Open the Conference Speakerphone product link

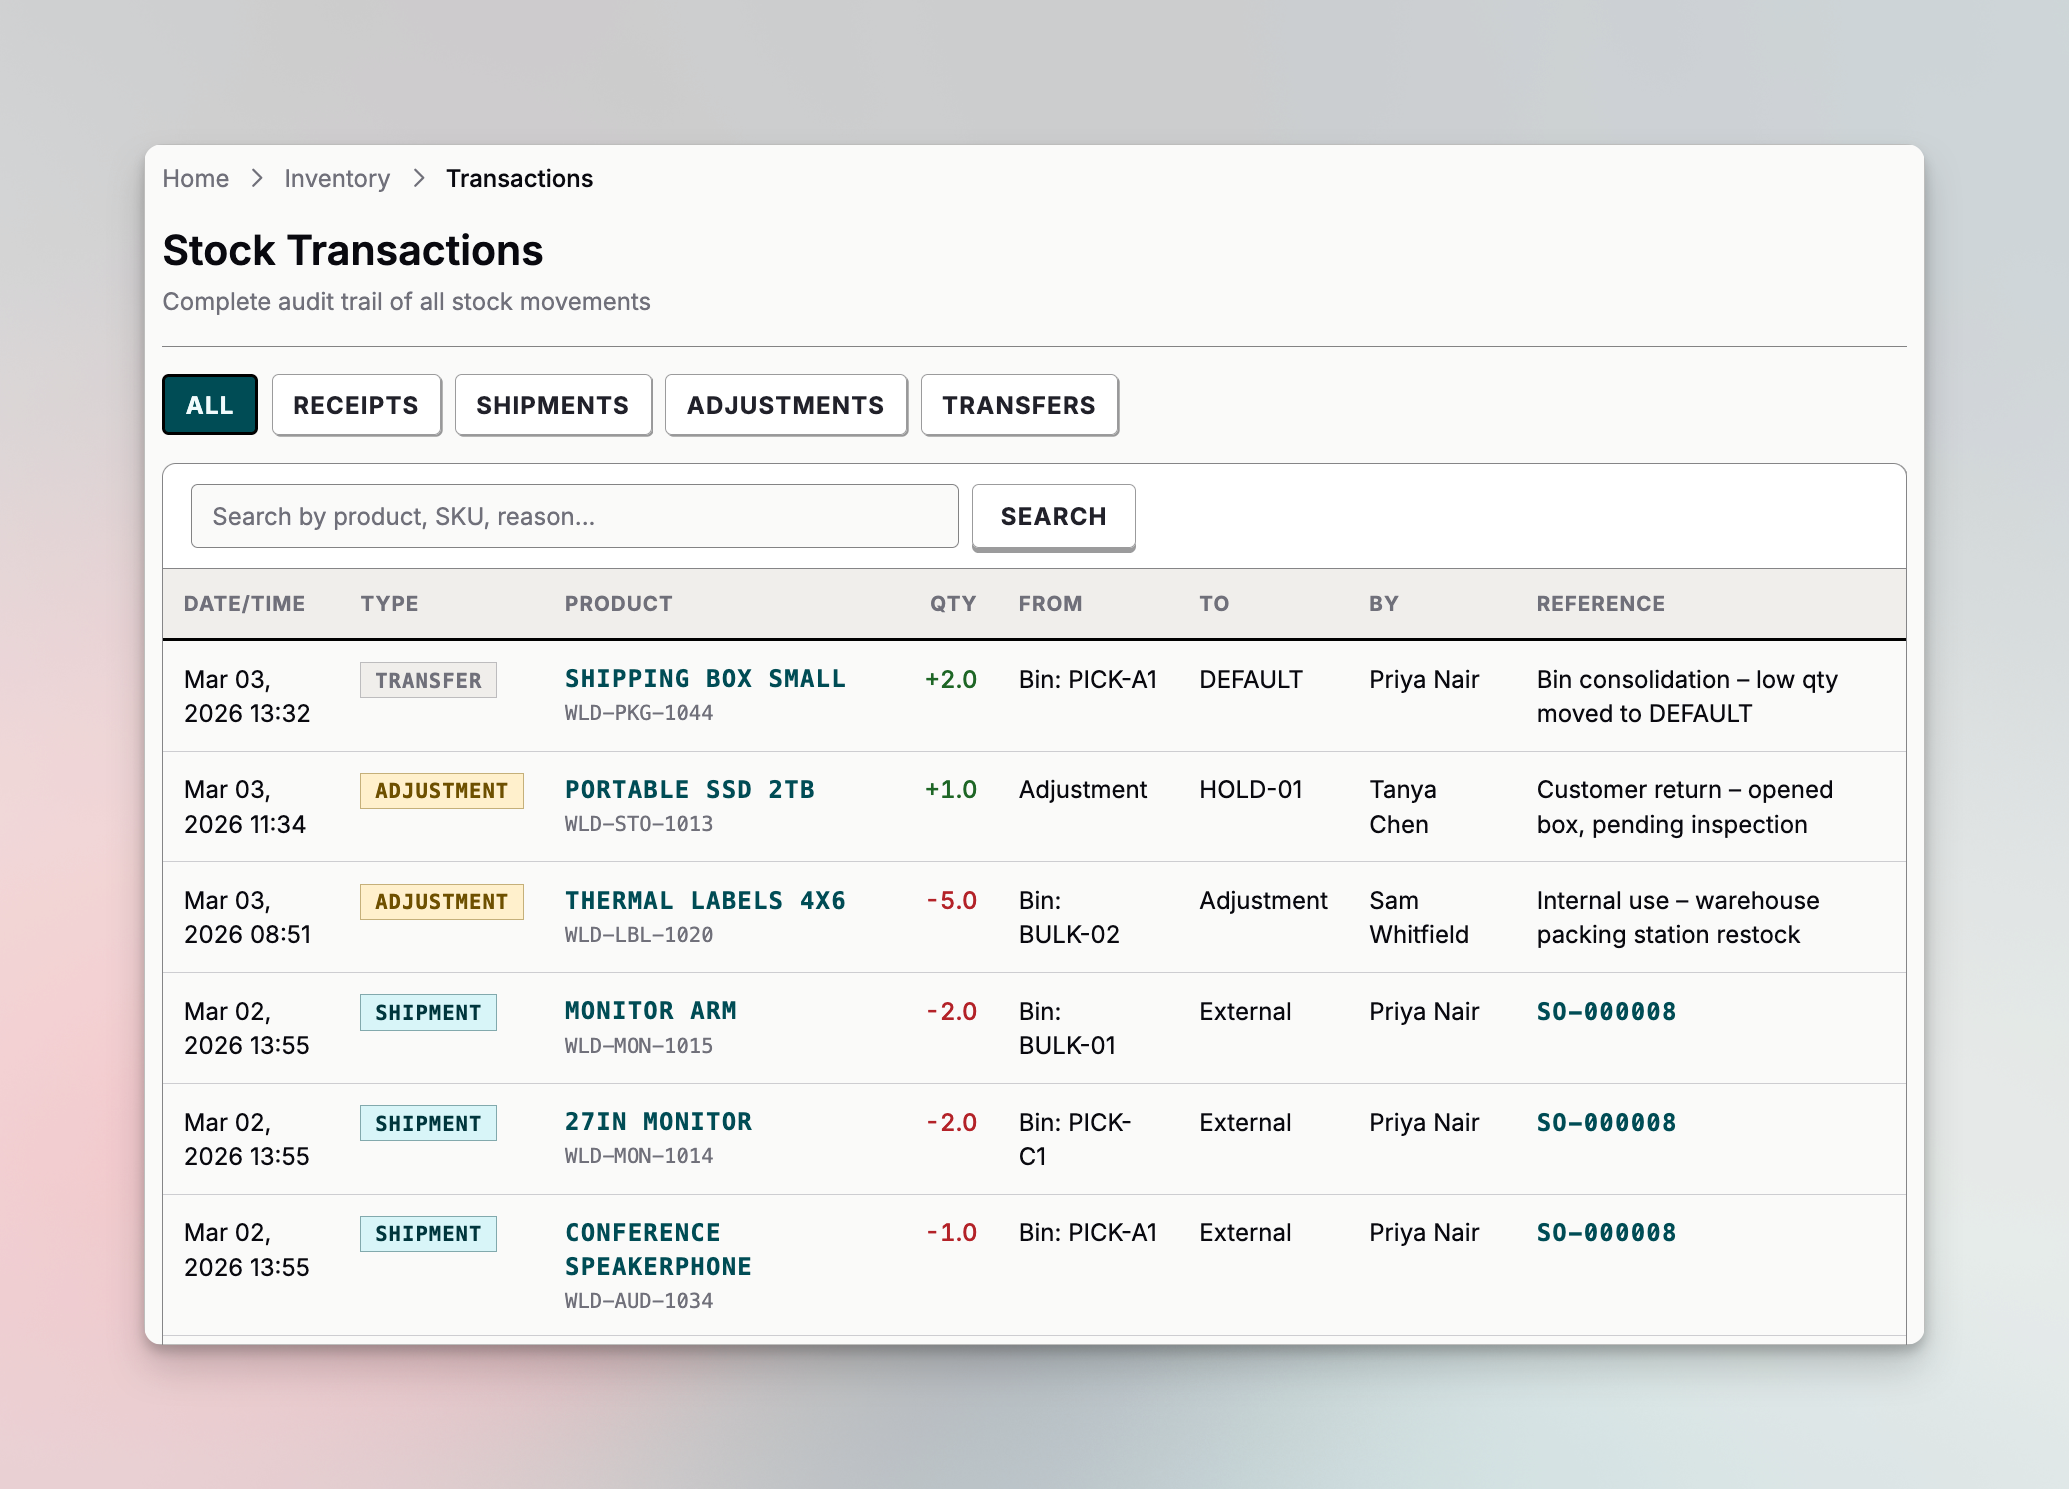[x=658, y=1249]
